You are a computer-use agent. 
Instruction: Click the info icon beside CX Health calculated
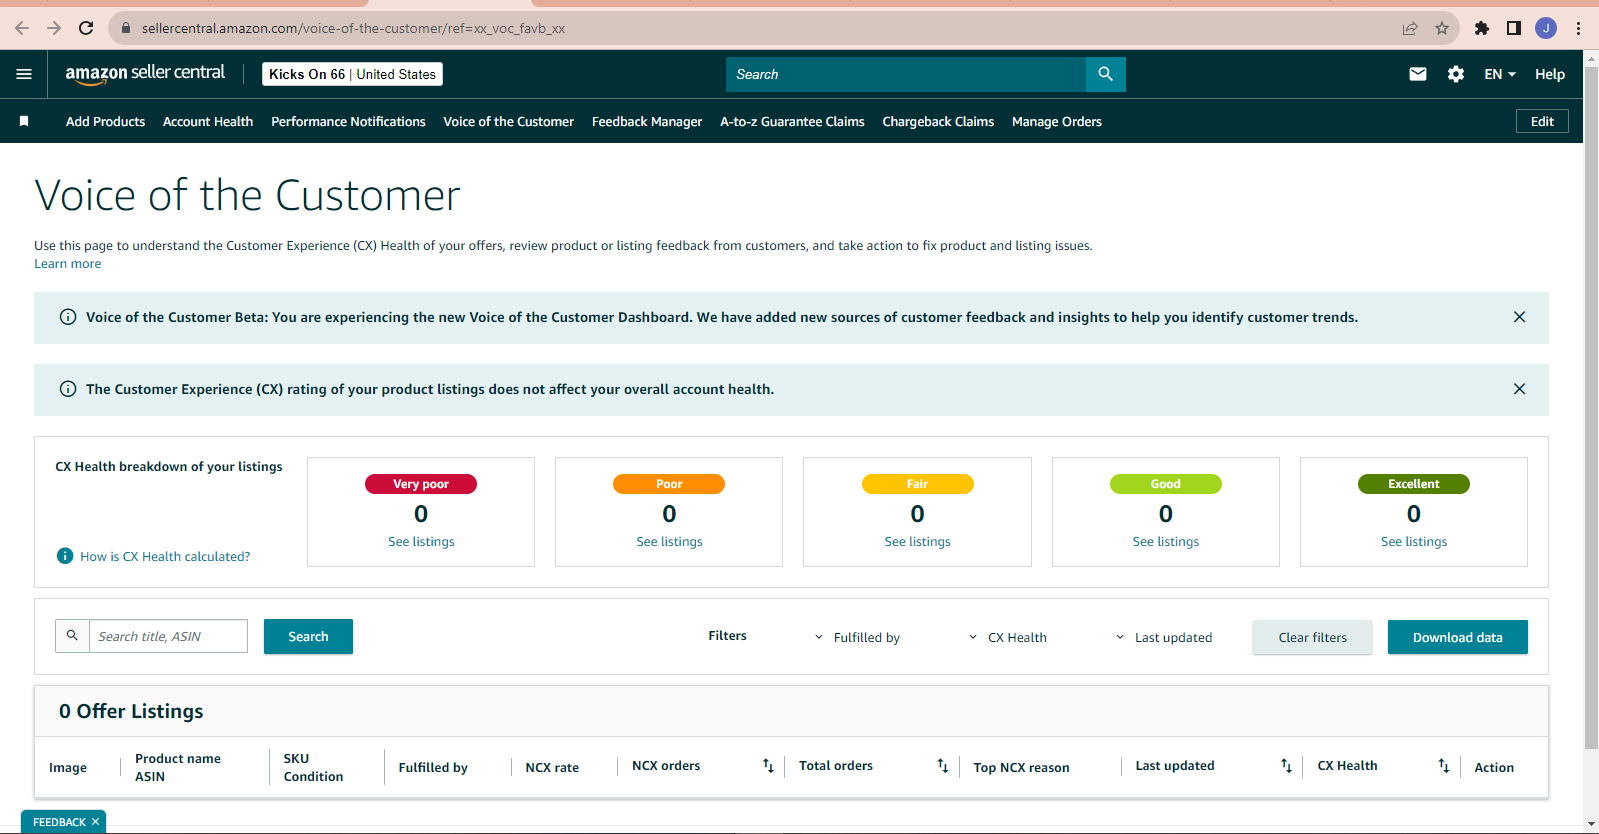click(x=65, y=556)
